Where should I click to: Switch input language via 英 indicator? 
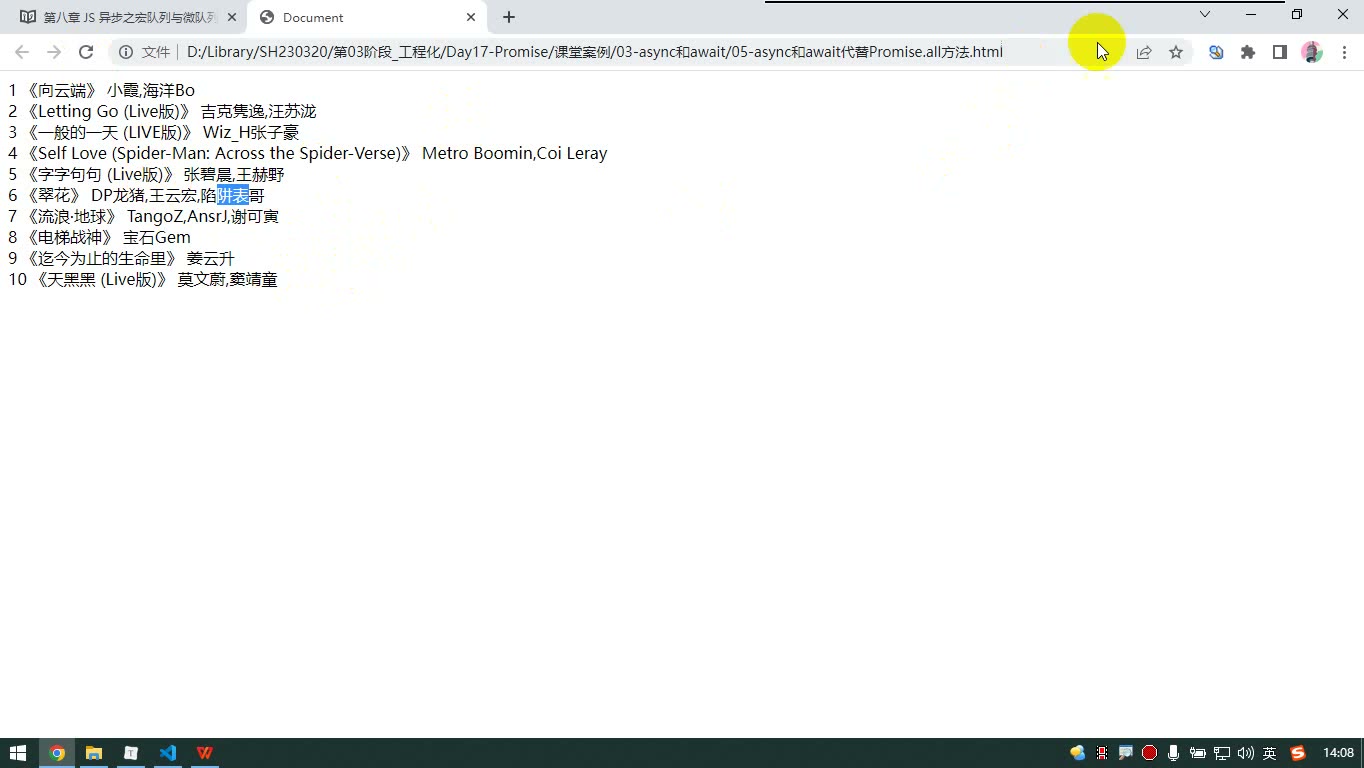(x=1269, y=753)
